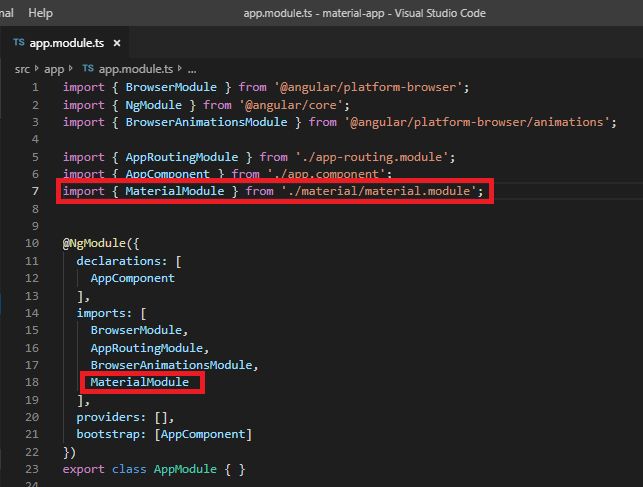Click the app breadcrumb segment

[54, 69]
